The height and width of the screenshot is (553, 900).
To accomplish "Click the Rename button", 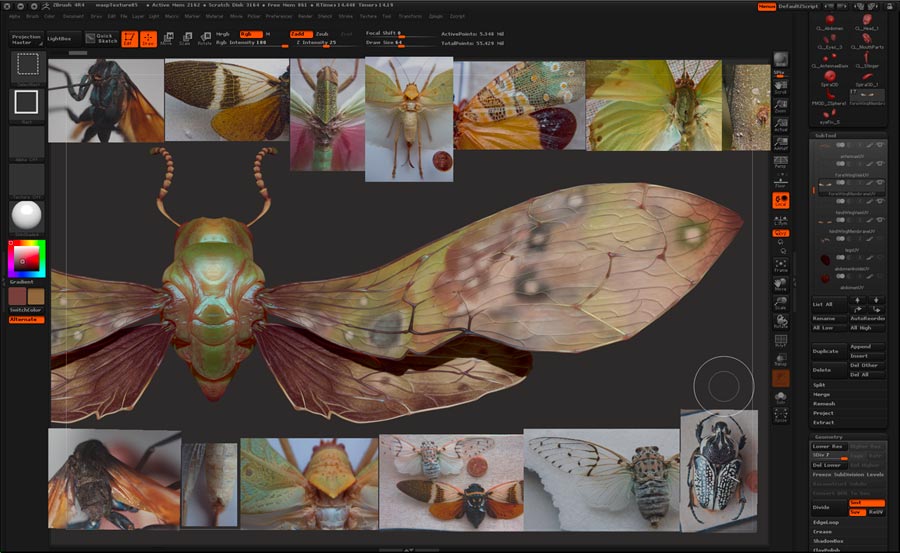I will 829,318.
